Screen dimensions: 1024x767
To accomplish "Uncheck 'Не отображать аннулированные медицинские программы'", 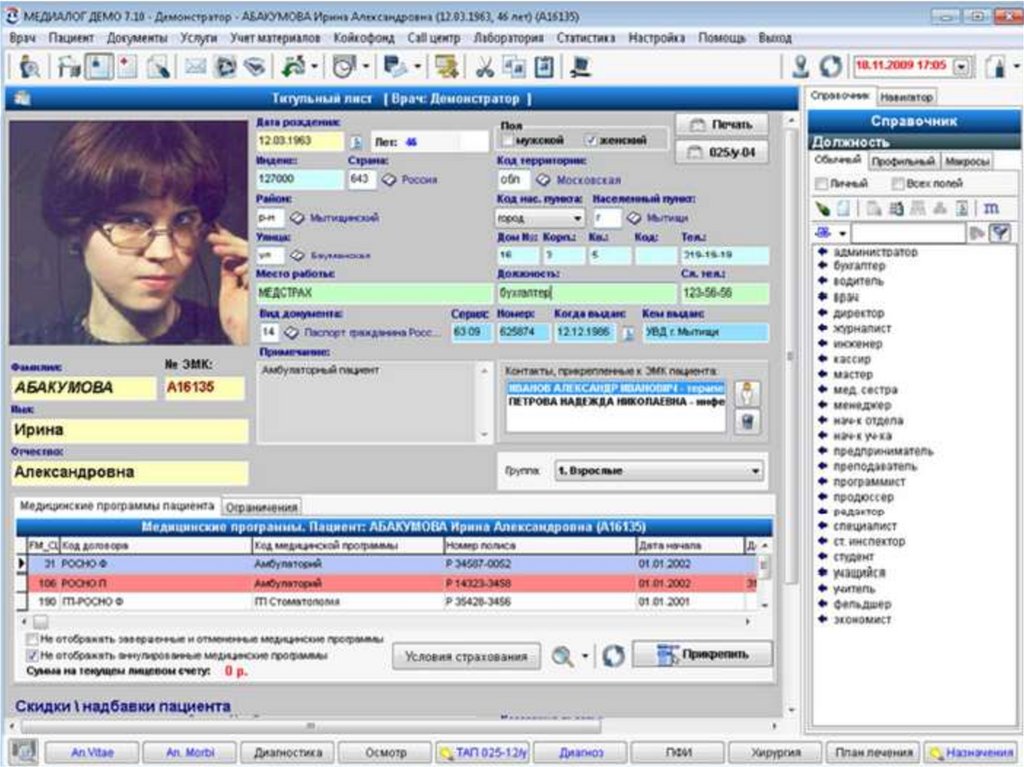I will pyautogui.click(x=32, y=655).
